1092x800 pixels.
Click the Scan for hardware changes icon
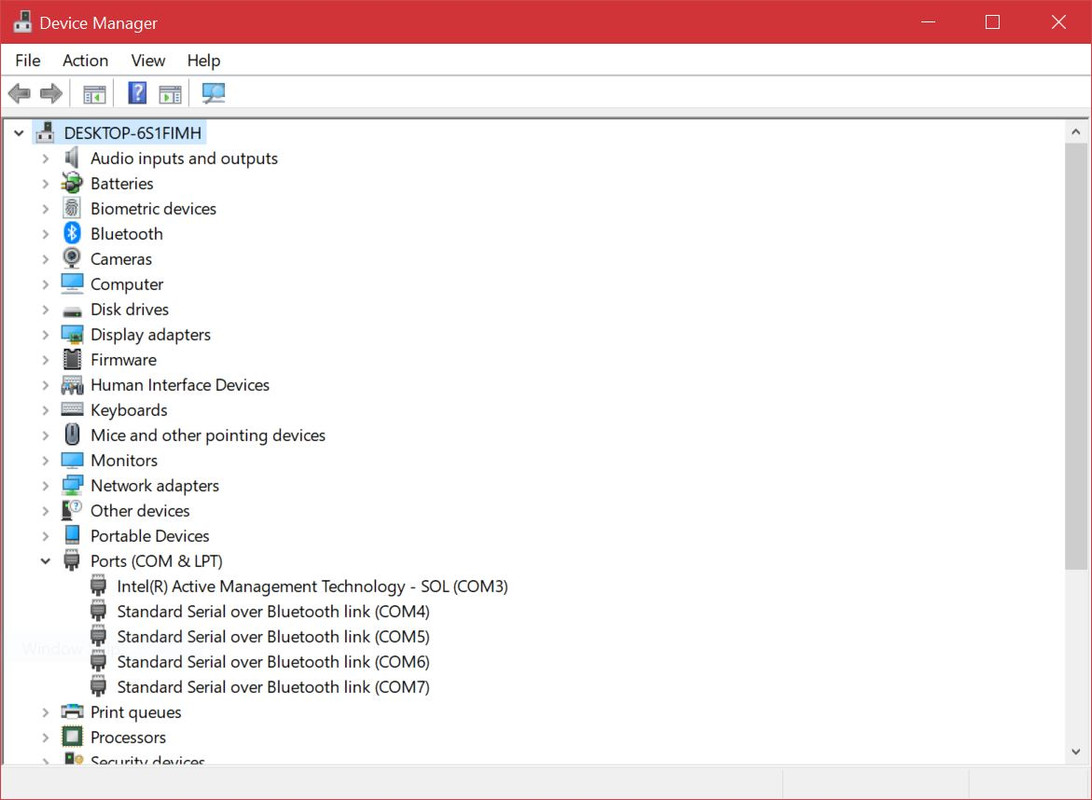(213, 92)
